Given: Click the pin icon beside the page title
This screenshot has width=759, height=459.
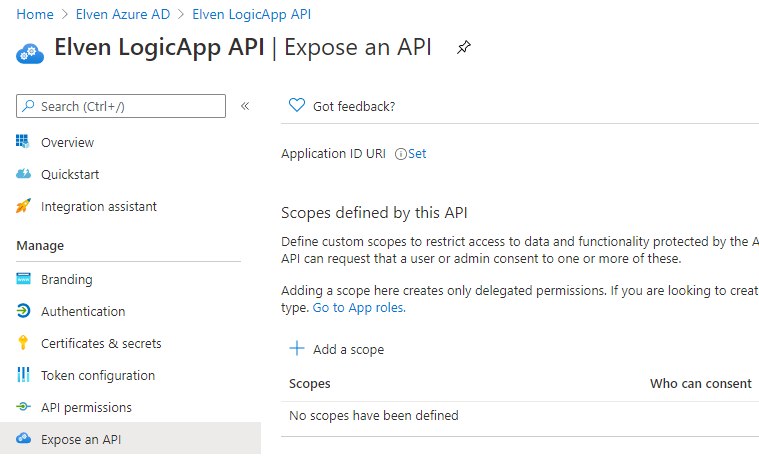Looking at the screenshot, I should point(464,47).
